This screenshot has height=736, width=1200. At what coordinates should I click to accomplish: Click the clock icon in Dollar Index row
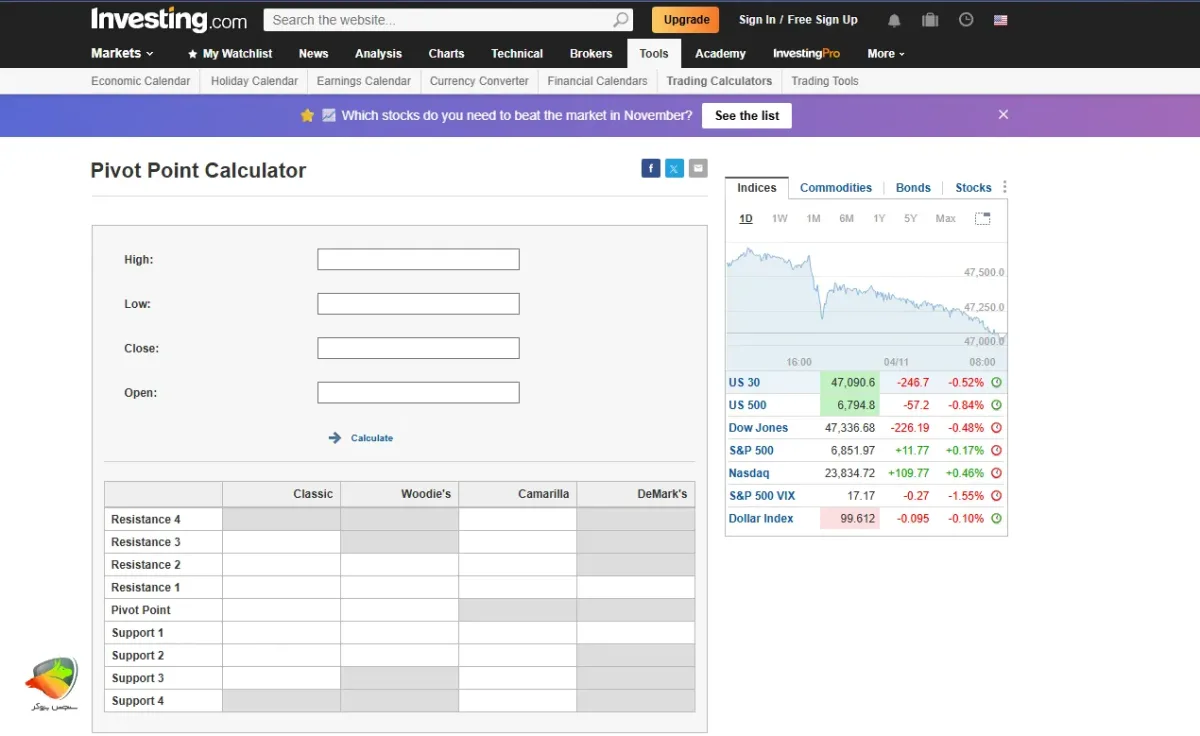(x=996, y=519)
